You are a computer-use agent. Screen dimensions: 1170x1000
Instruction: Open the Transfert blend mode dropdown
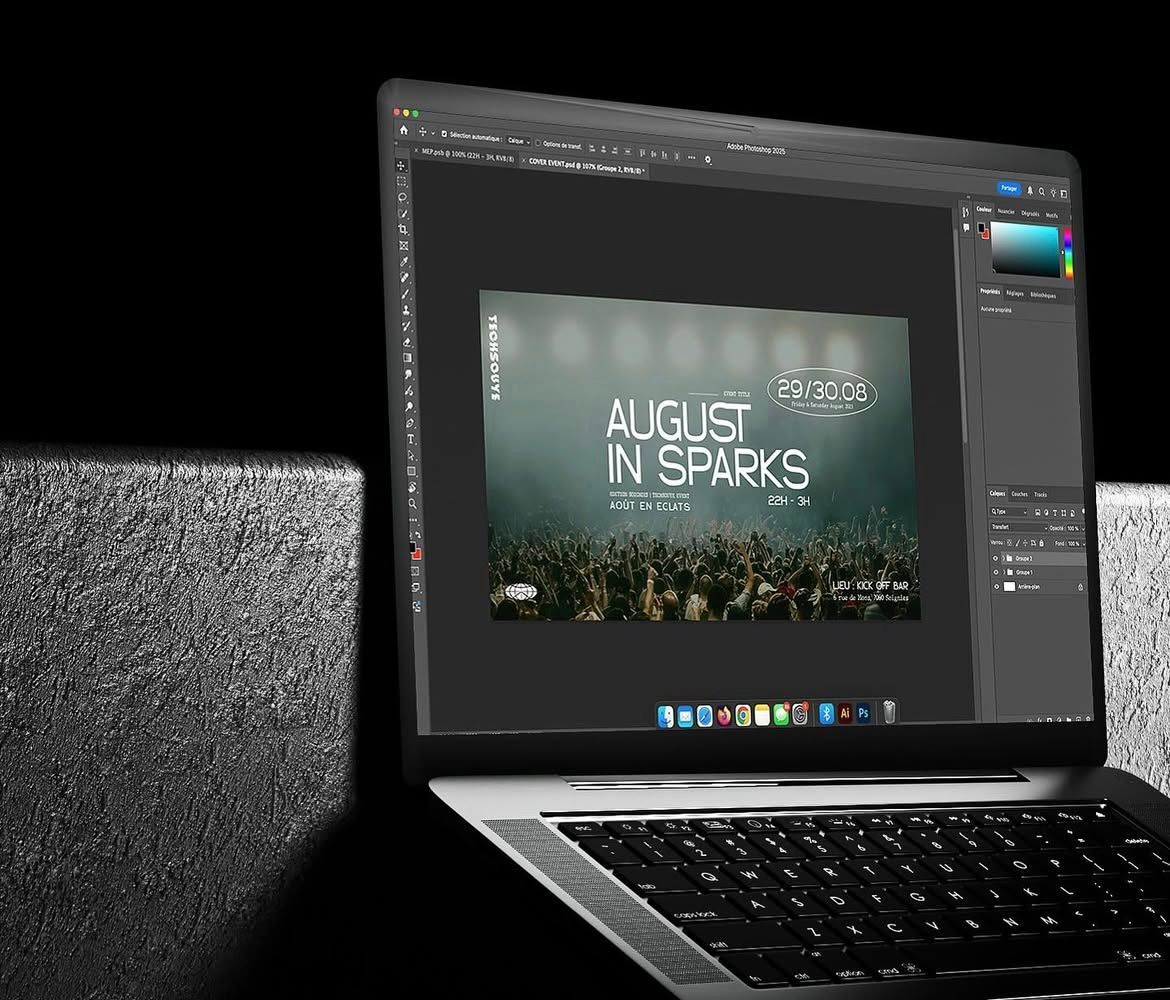[1019, 527]
